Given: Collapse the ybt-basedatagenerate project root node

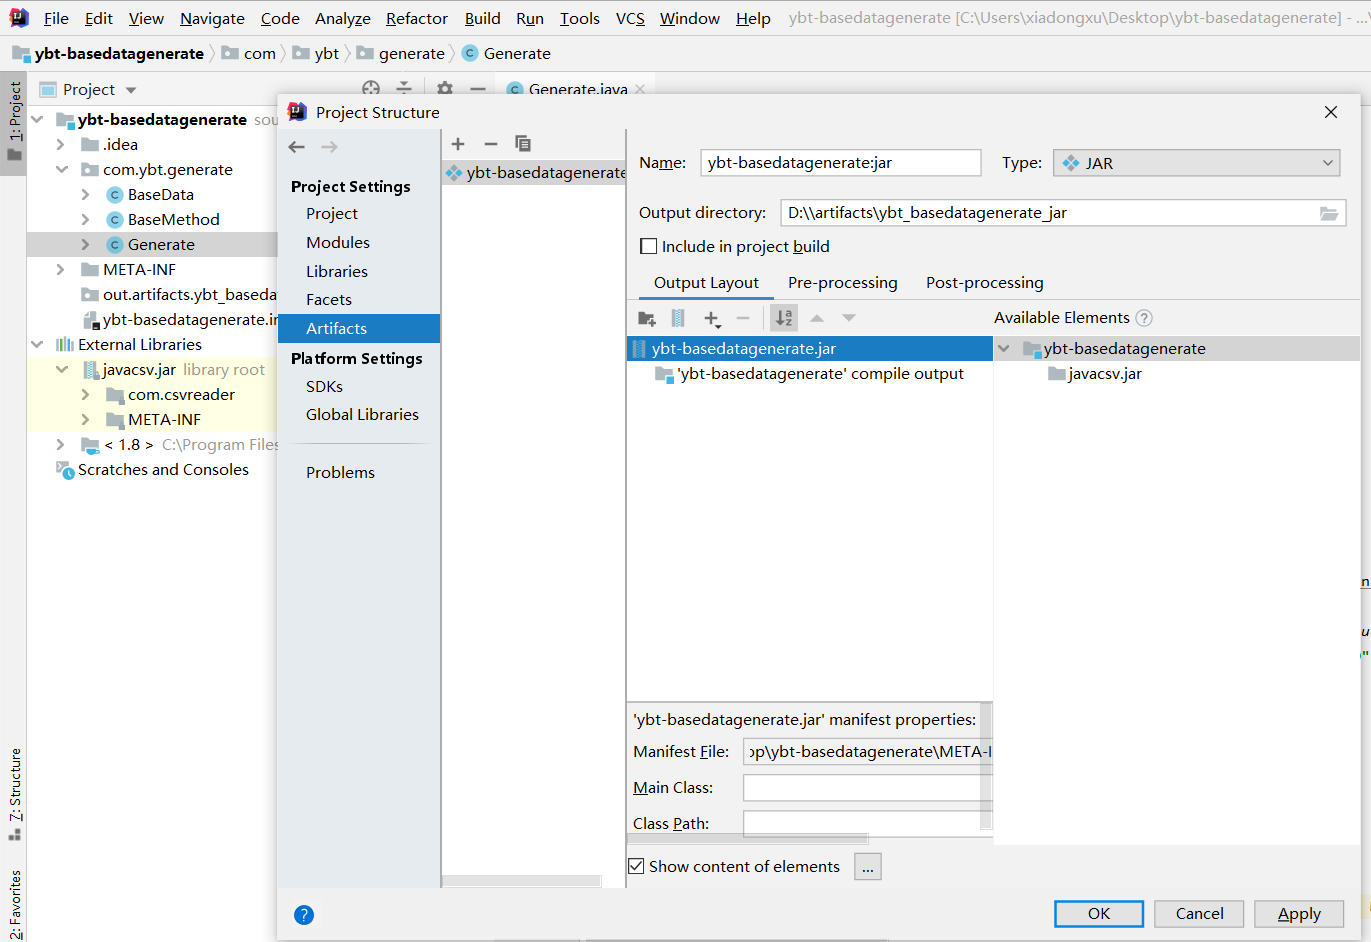Looking at the screenshot, I should tap(37, 120).
